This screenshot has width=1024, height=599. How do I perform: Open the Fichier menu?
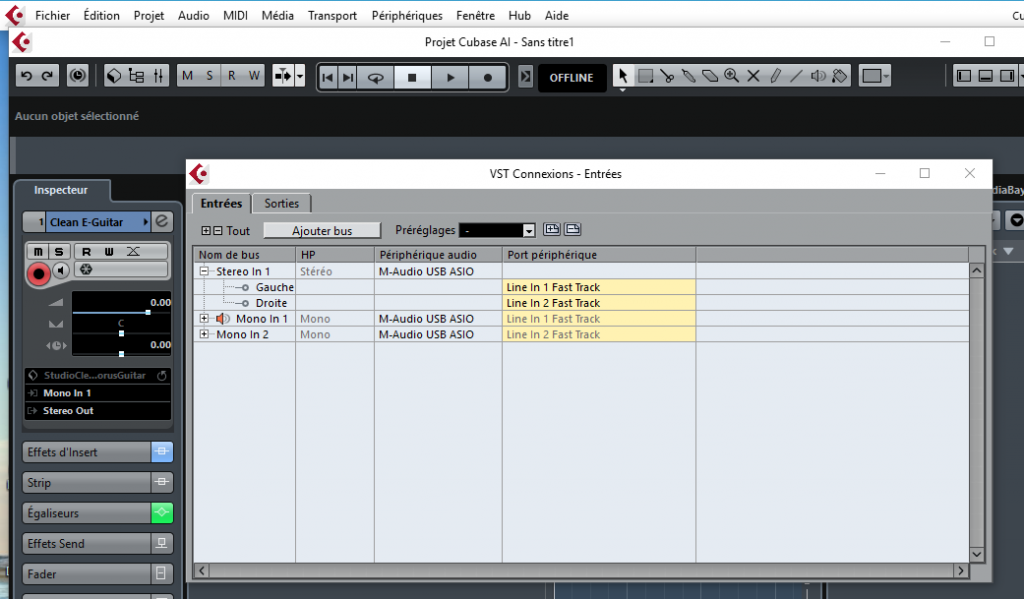tap(52, 15)
